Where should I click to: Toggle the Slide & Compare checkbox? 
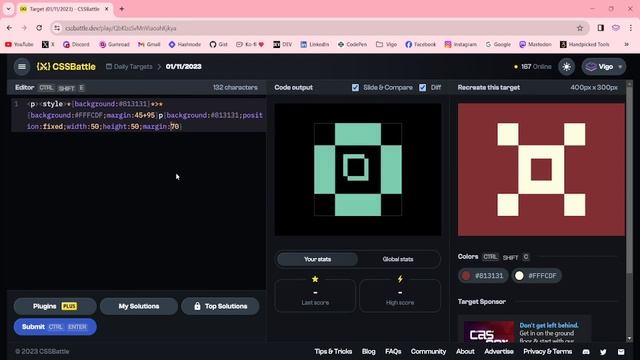pyautogui.click(x=355, y=87)
